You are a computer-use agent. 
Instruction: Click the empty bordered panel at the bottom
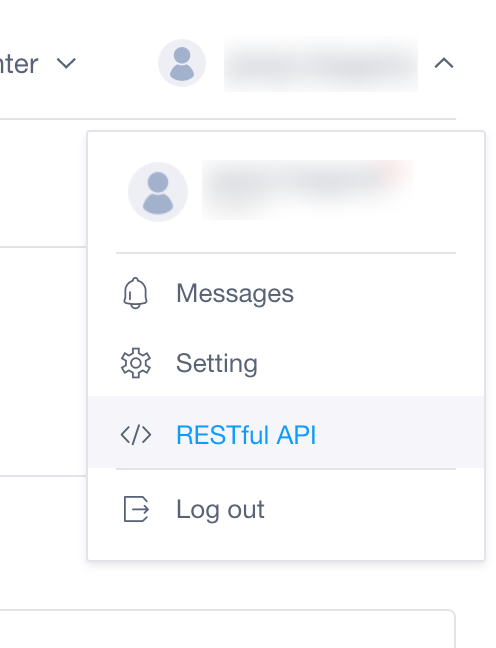pyautogui.click(x=227, y=629)
